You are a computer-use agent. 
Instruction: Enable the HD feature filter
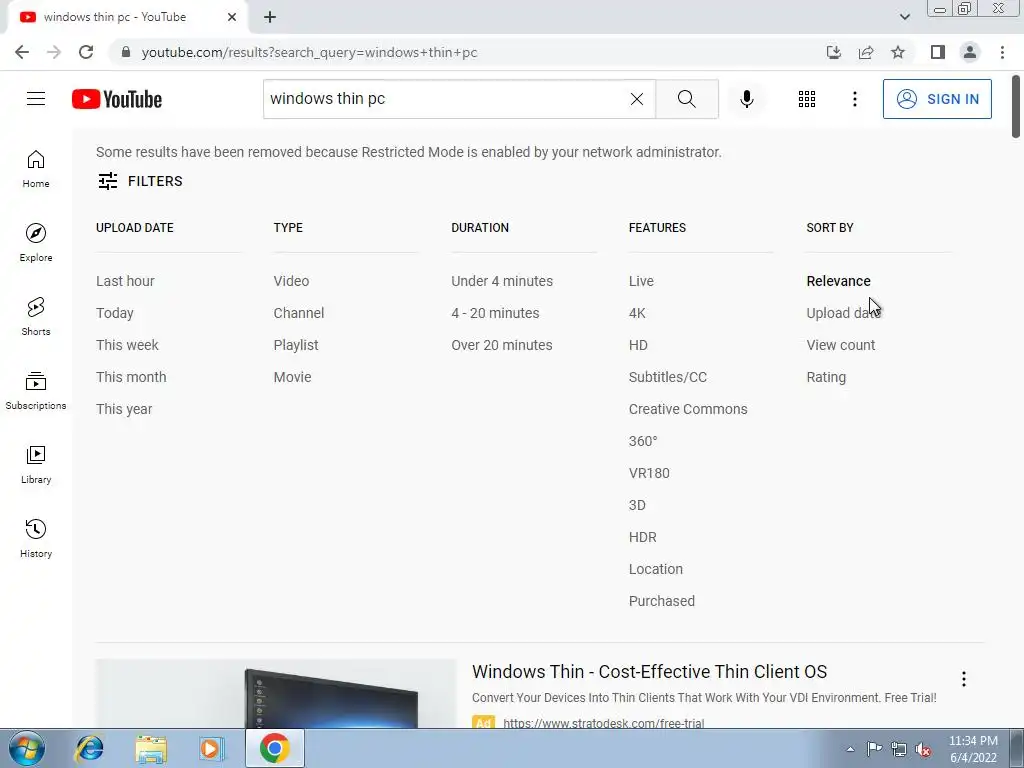(x=638, y=345)
